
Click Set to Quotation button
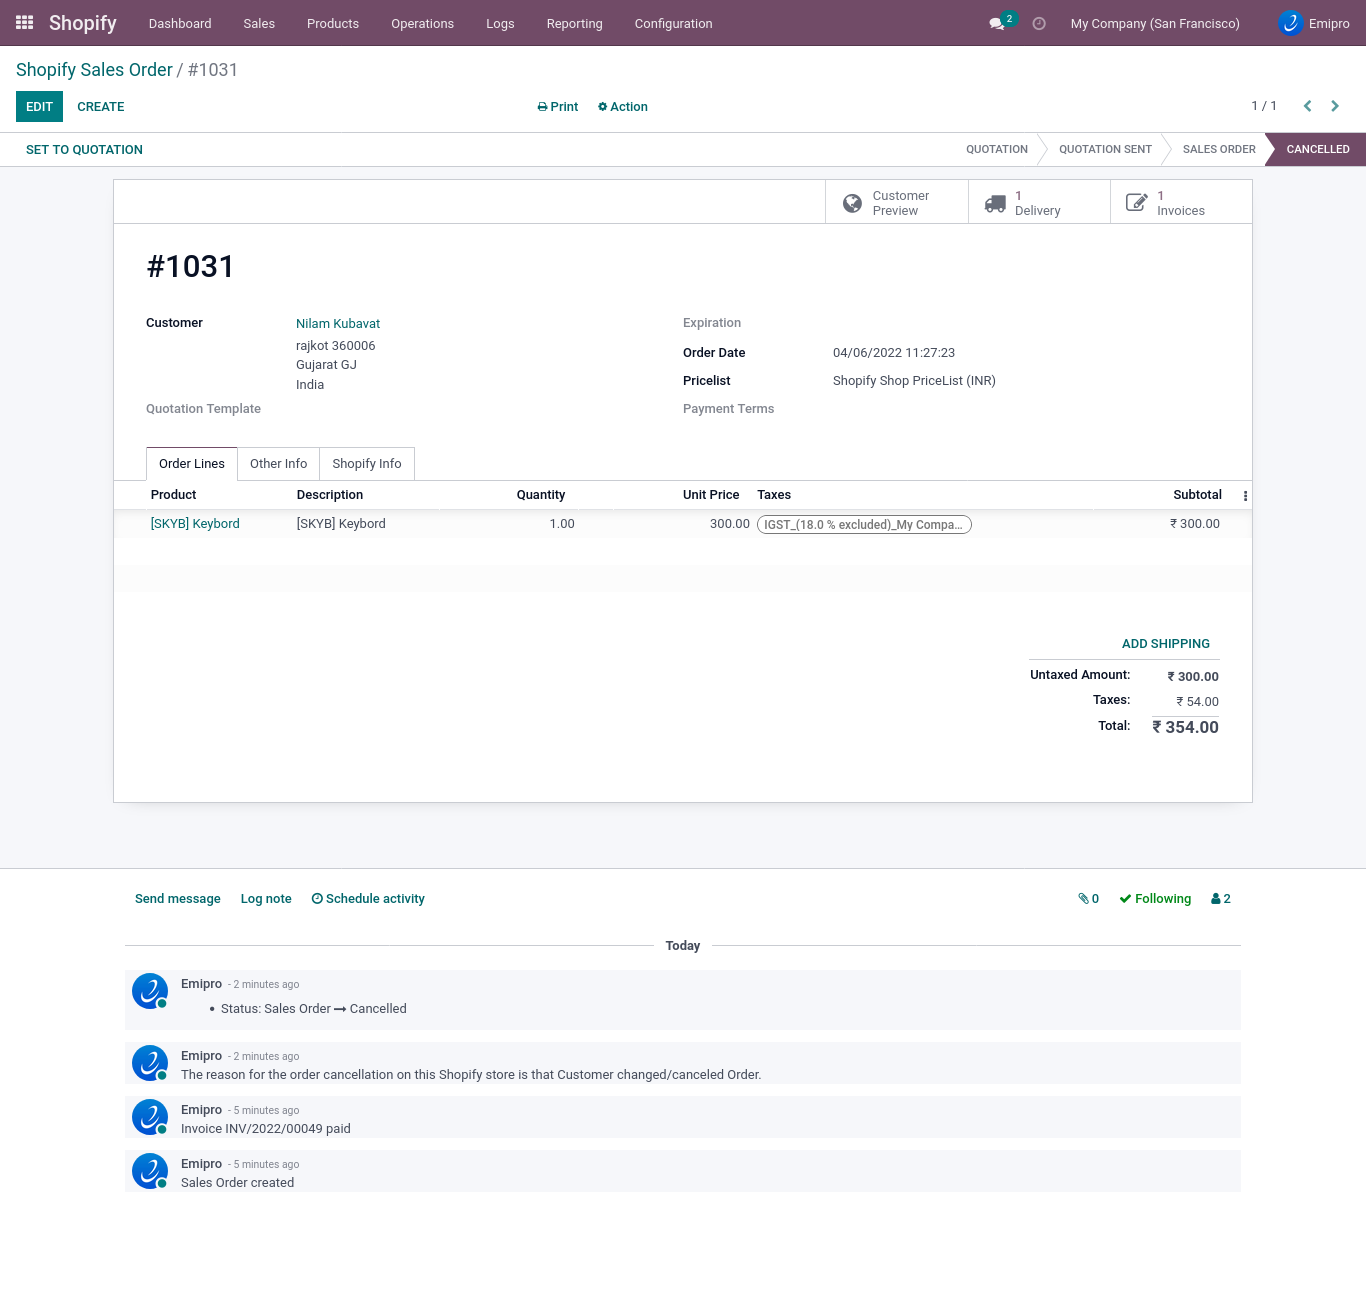(x=84, y=150)
